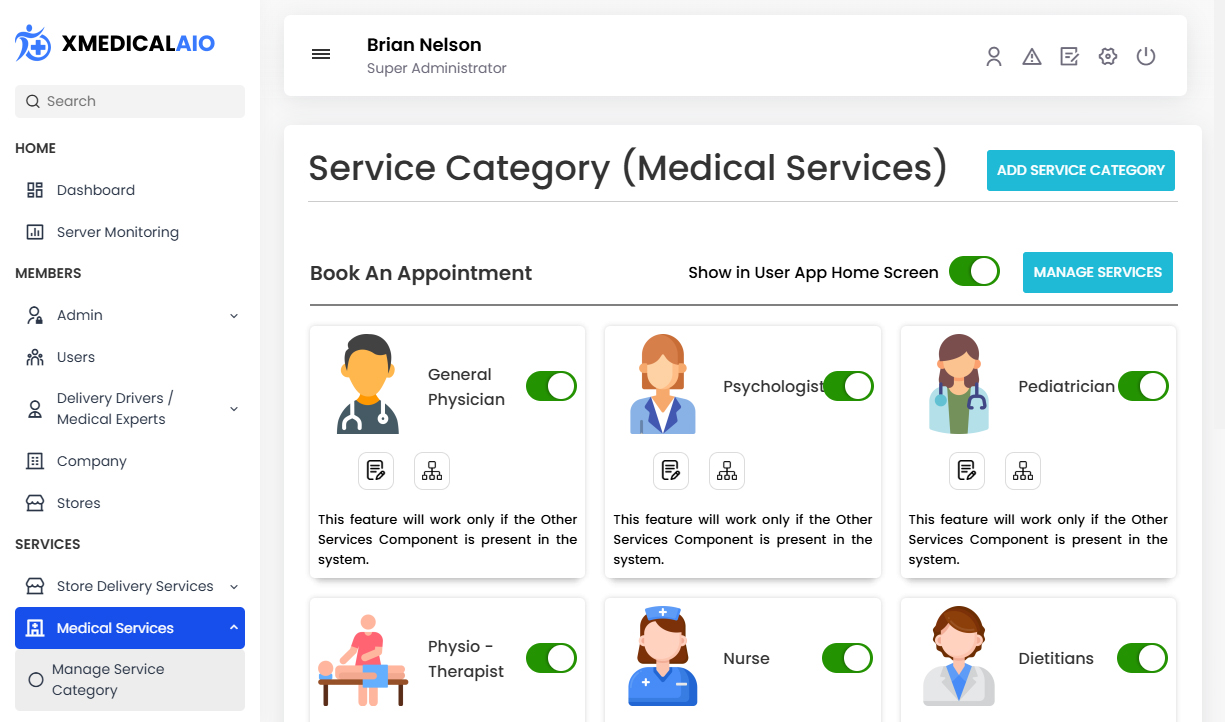Viewport: 1225px width, 722px height.
Task: Click the warning triangle alert icon
Action: point(1031,57)
